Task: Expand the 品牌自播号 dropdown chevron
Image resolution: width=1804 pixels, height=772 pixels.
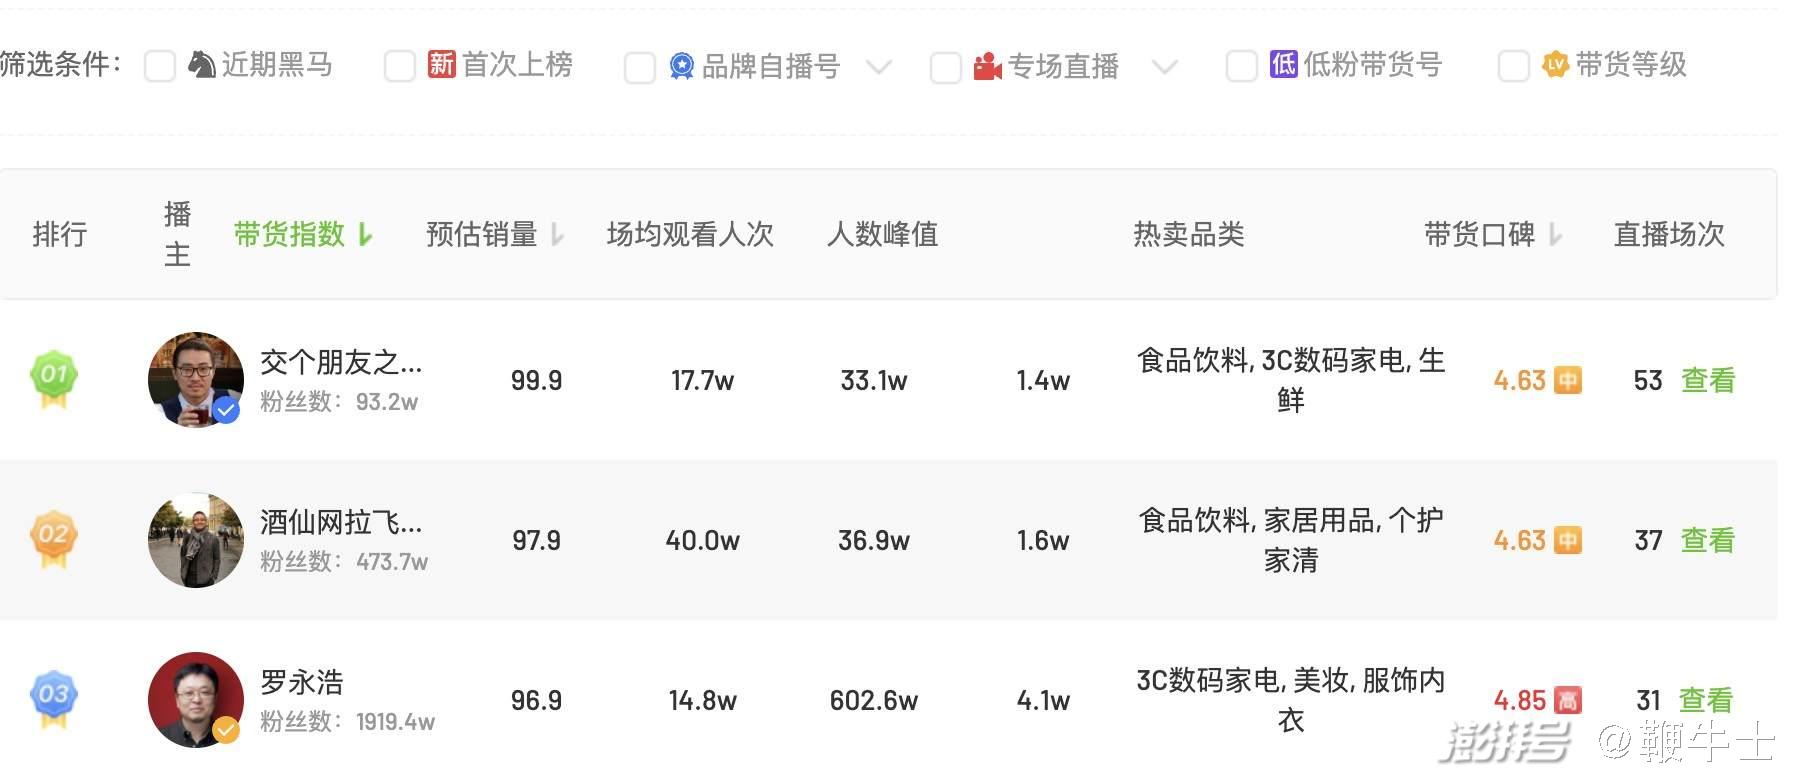Action: tap(878, 67)
